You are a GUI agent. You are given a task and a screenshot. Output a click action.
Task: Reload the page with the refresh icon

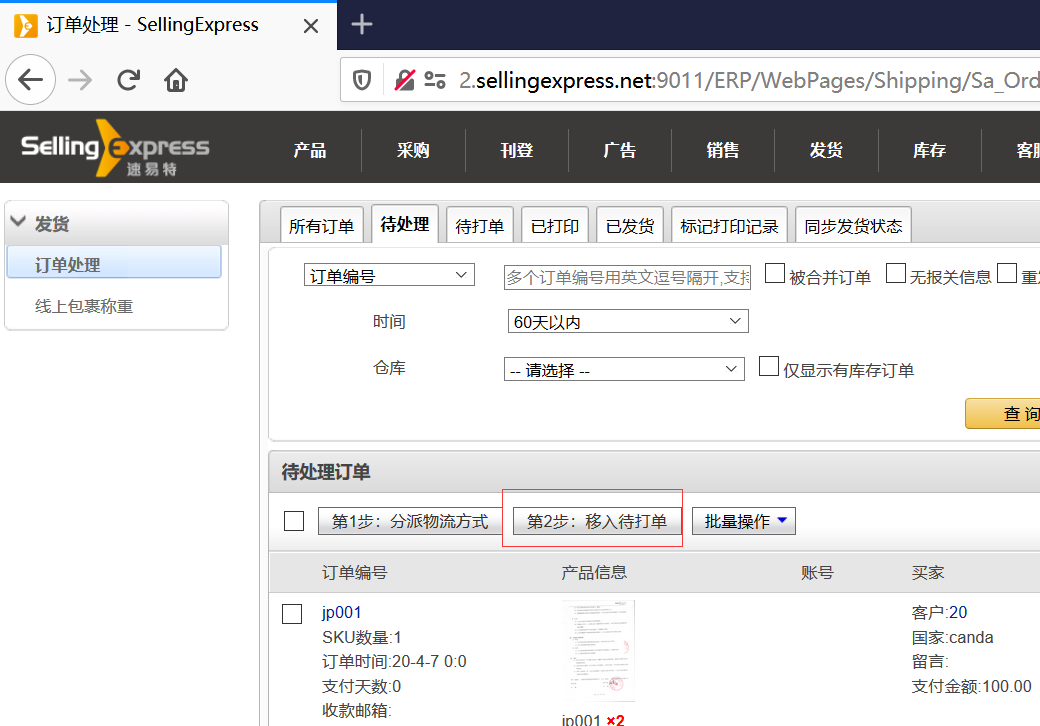coord(128,80)
